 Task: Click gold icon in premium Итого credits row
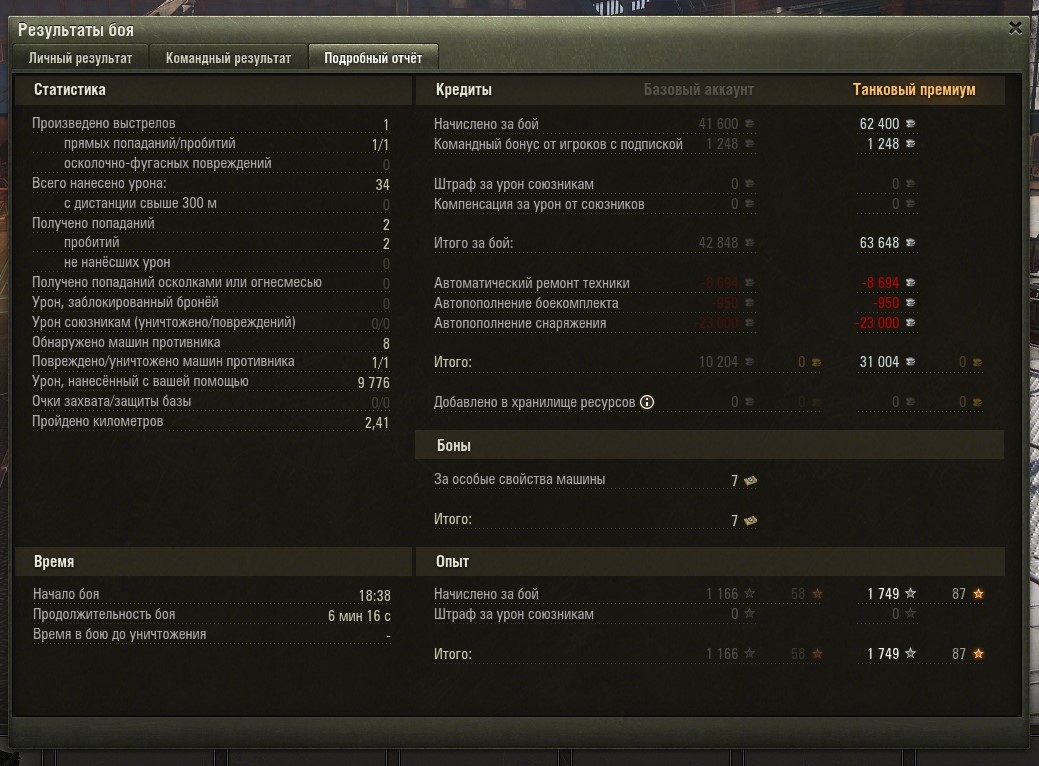pos(977,362)
